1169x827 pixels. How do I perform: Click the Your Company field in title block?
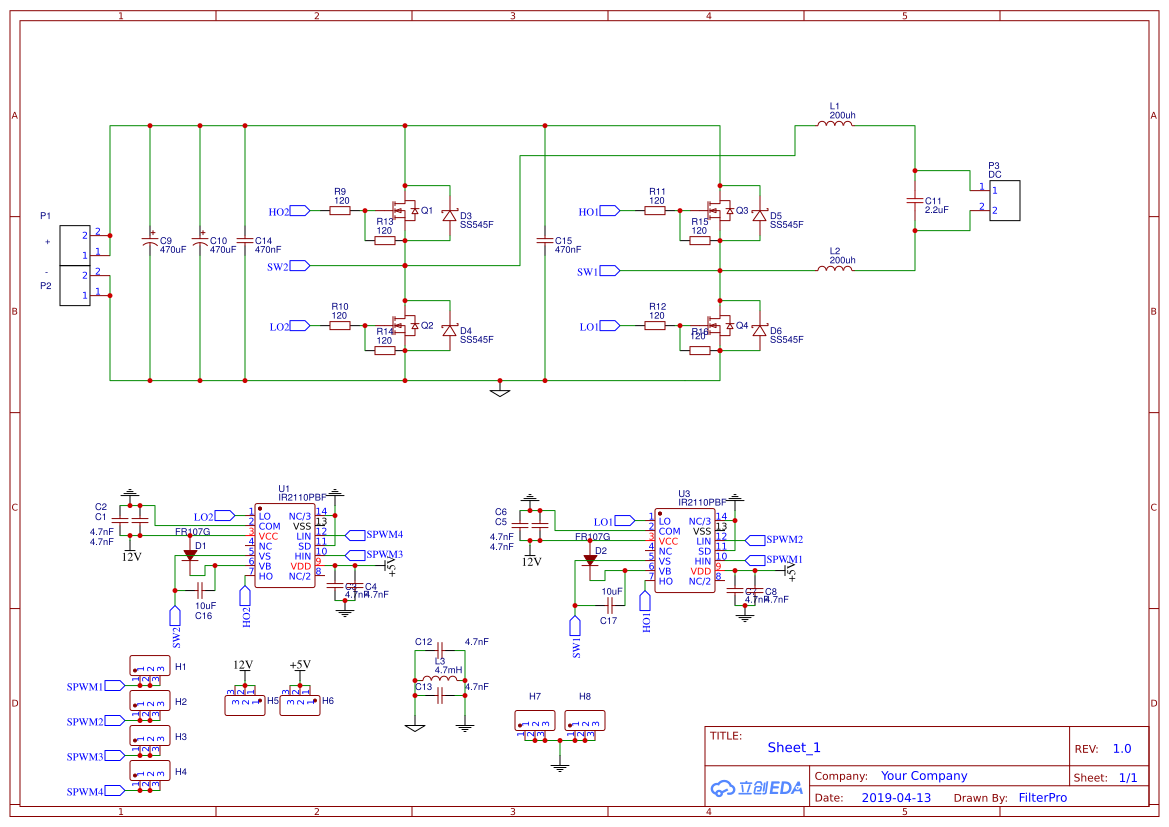[x=923, y=776]
